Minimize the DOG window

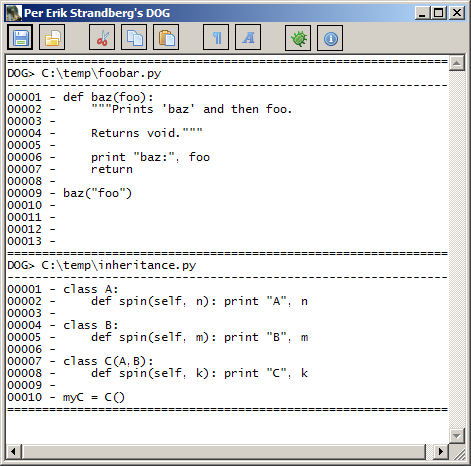point(422,13)
